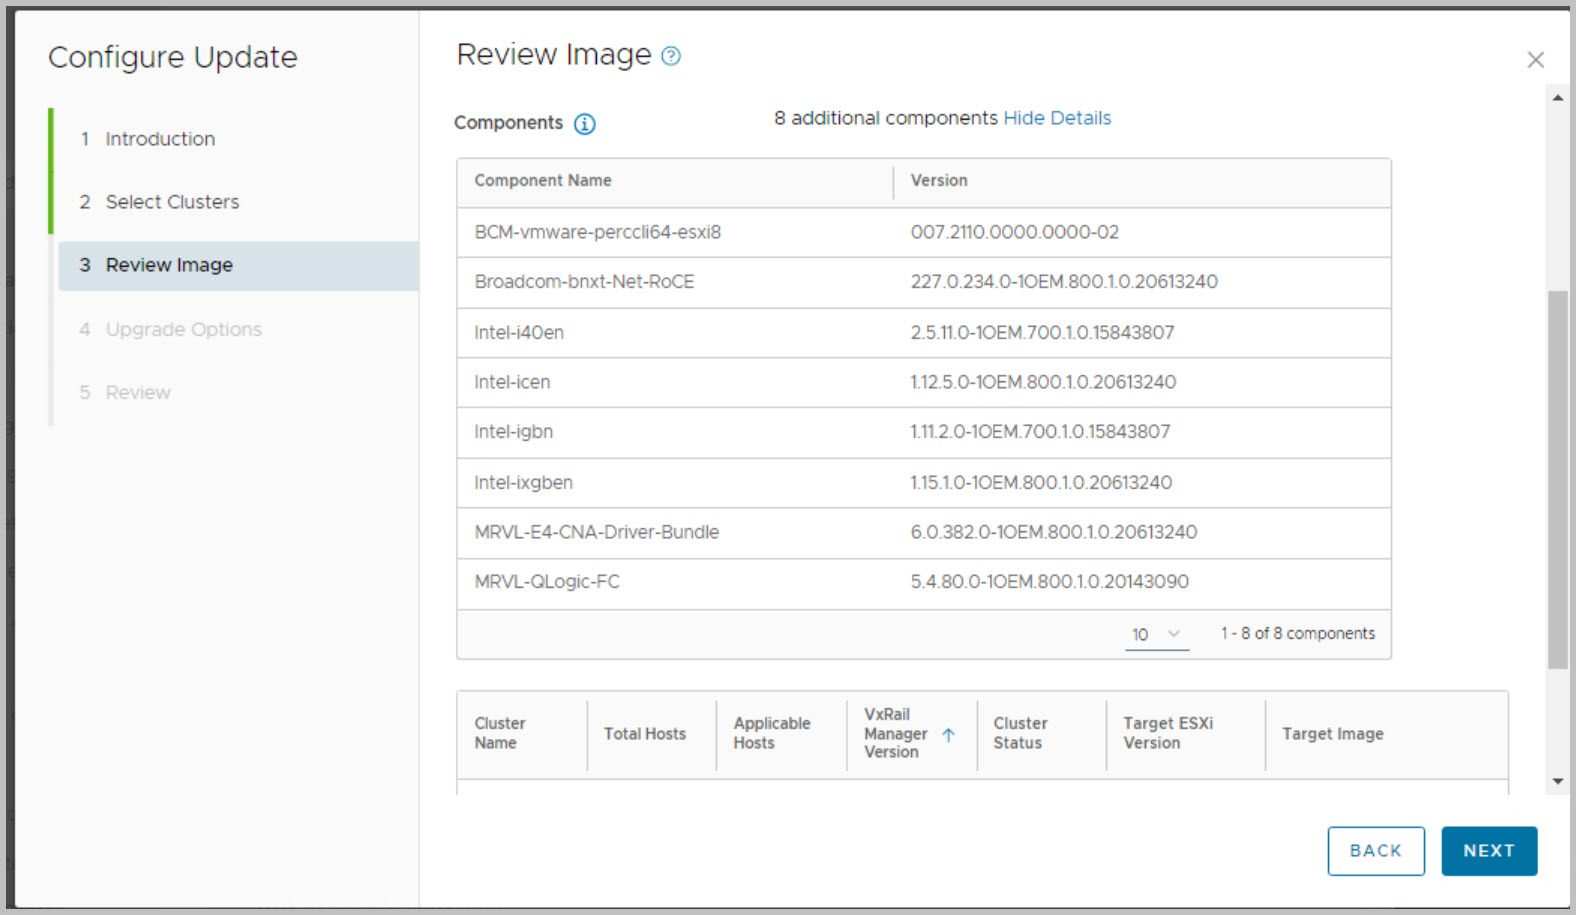Close the Configure Update dialog
This screenshot has width=1576, height=915.
[x=1535, y=60]
